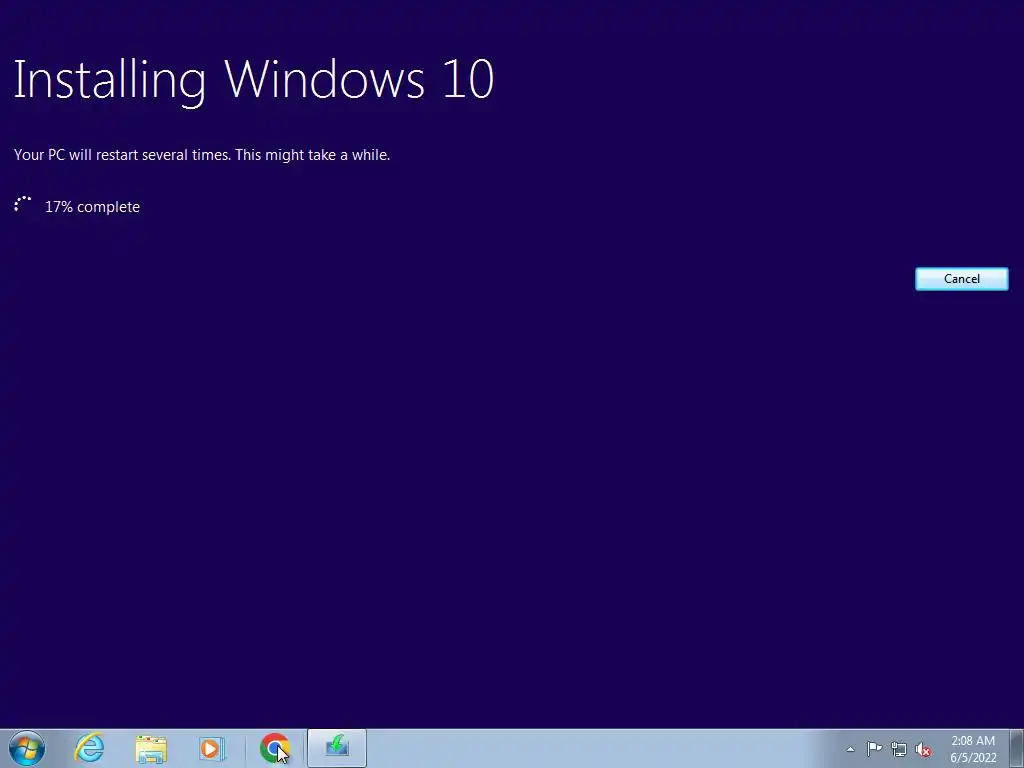Click the '17% complete' progress text
This screenshot has width=1024, height=768.
click(x=92, y=207)
